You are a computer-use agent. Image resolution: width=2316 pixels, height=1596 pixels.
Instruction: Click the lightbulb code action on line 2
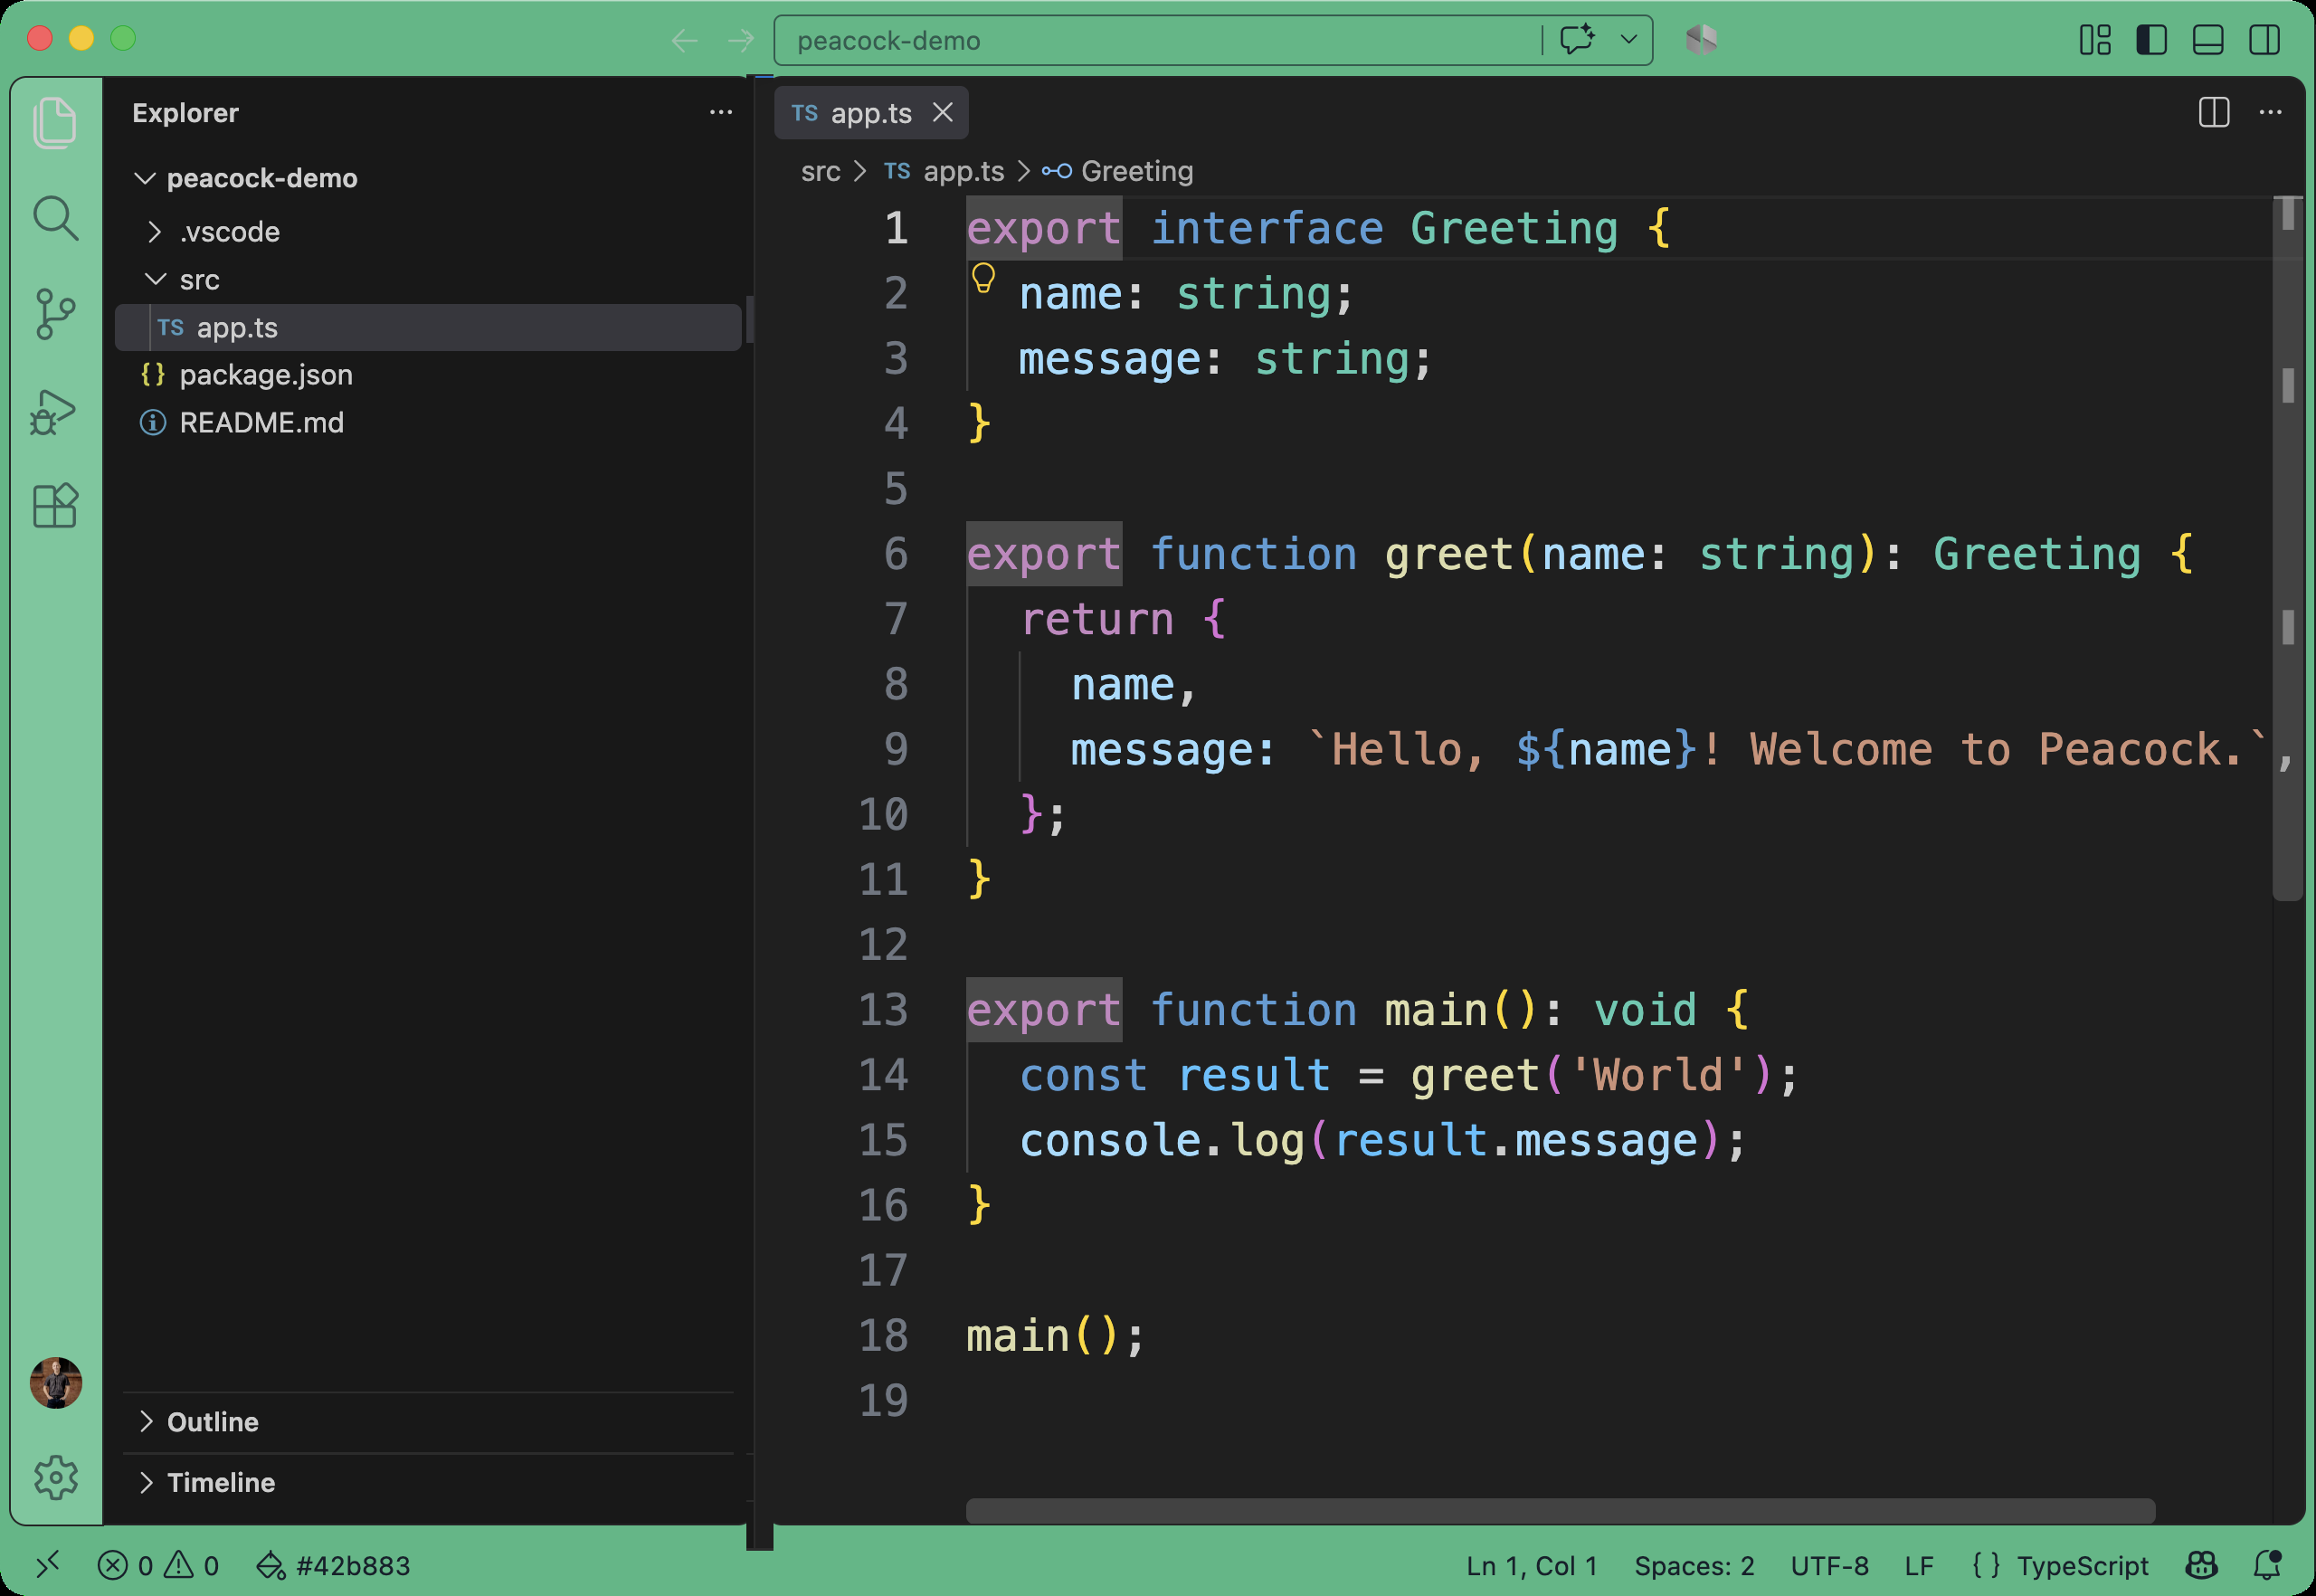point(983,277)
